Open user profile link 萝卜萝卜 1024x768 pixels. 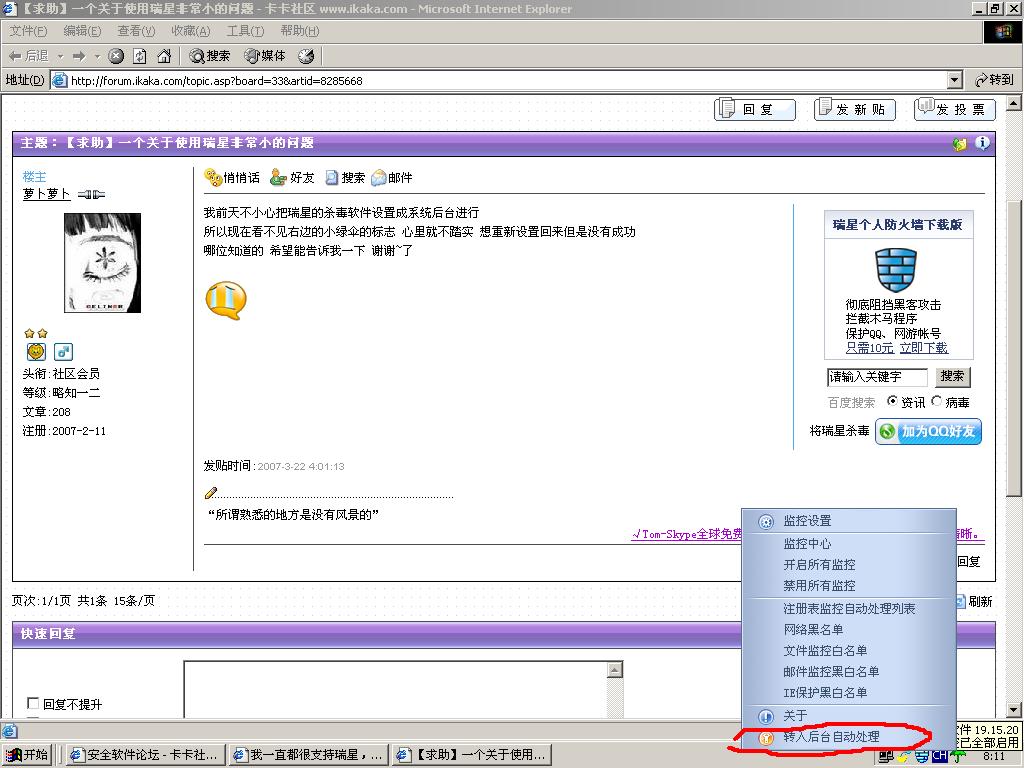point(46,194)
